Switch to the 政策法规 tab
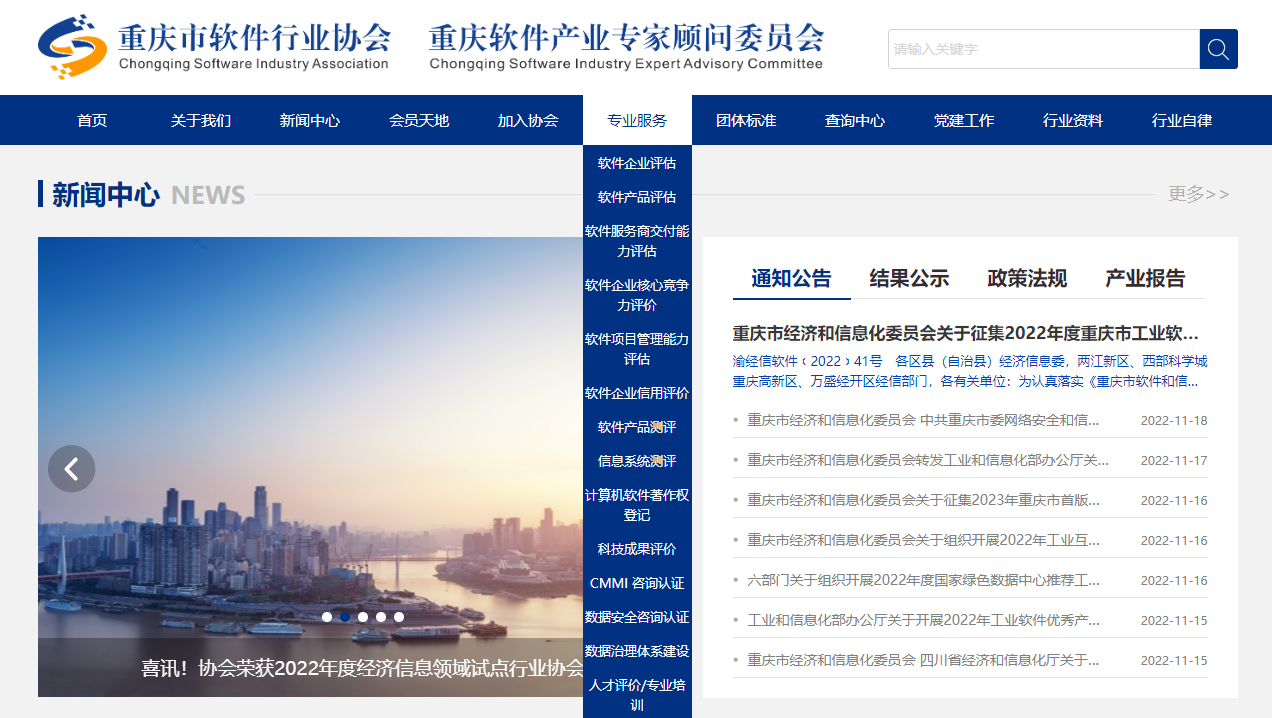The height and width of the screenshot is (718, 1272). coord(1027,278)
